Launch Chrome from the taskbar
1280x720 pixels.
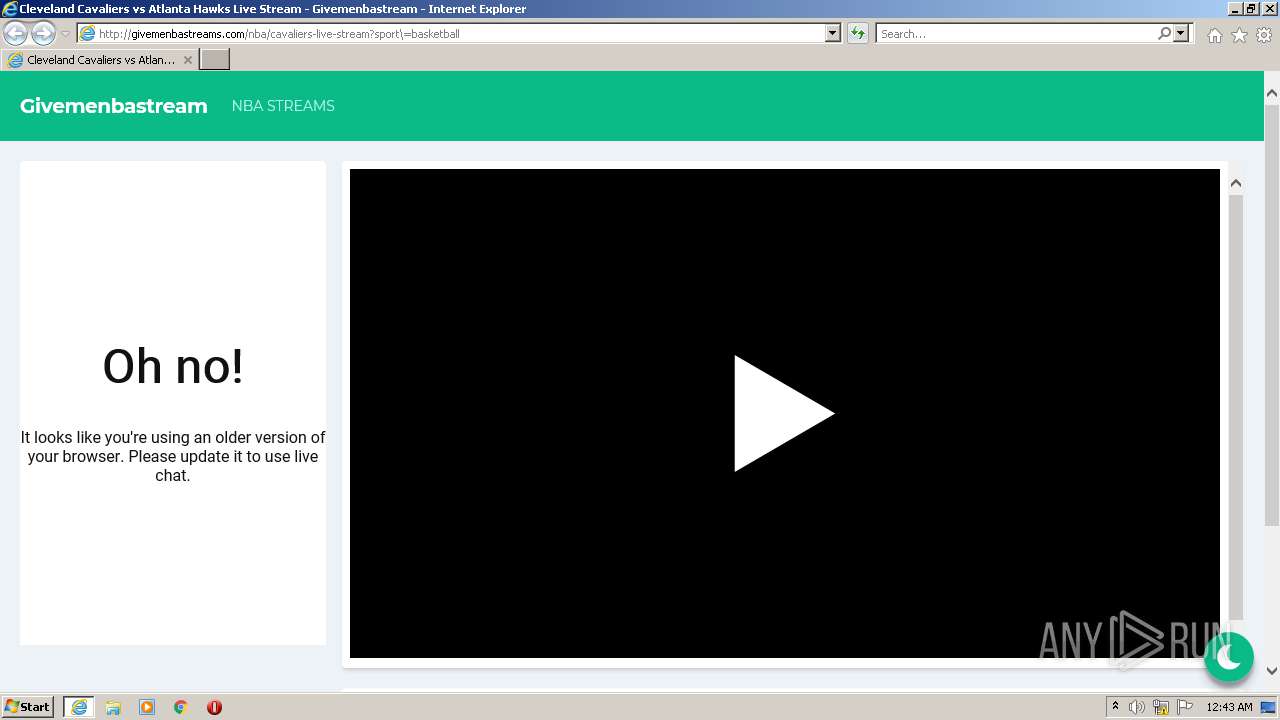tap(181, 707)
